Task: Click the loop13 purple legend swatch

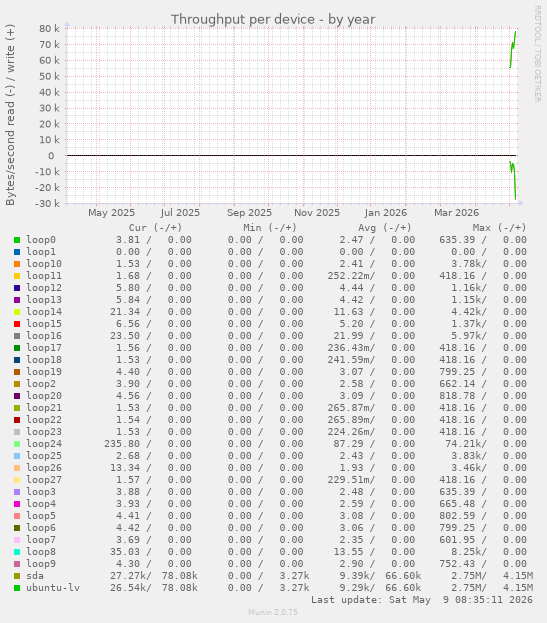Action: coord(17,300)
